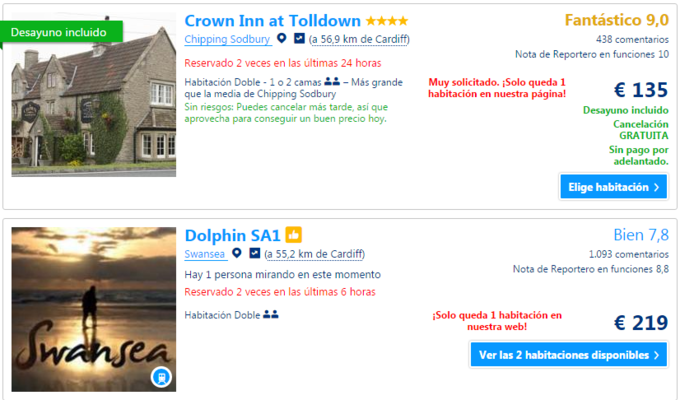
Task: Follow the Swansea location link
Action: tap(204, 253)
